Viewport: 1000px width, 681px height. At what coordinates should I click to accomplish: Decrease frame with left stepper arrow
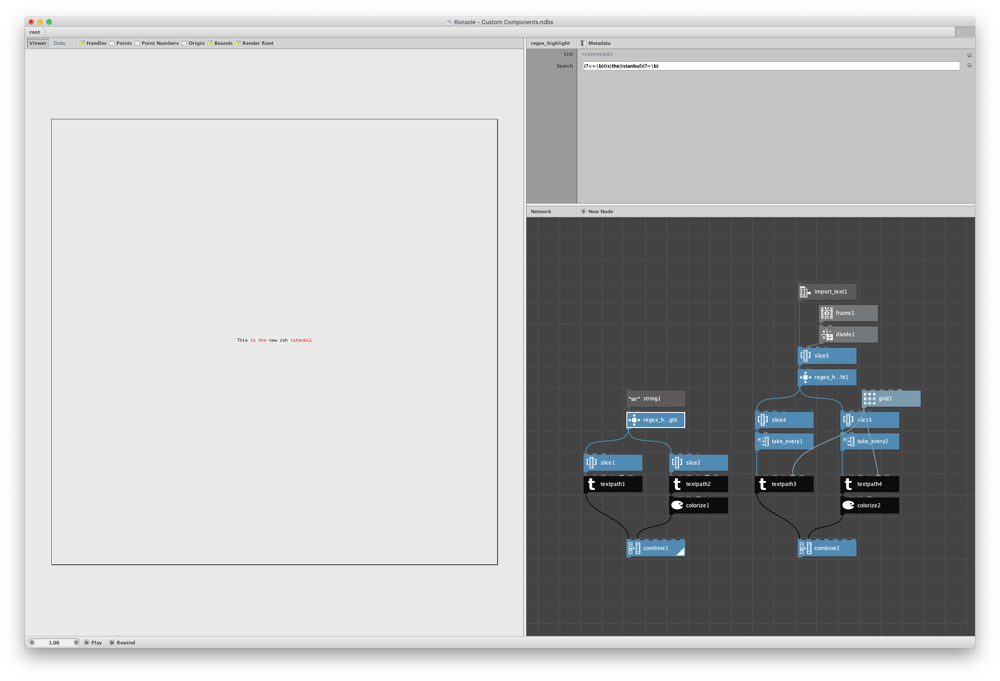tap(32, 643)
